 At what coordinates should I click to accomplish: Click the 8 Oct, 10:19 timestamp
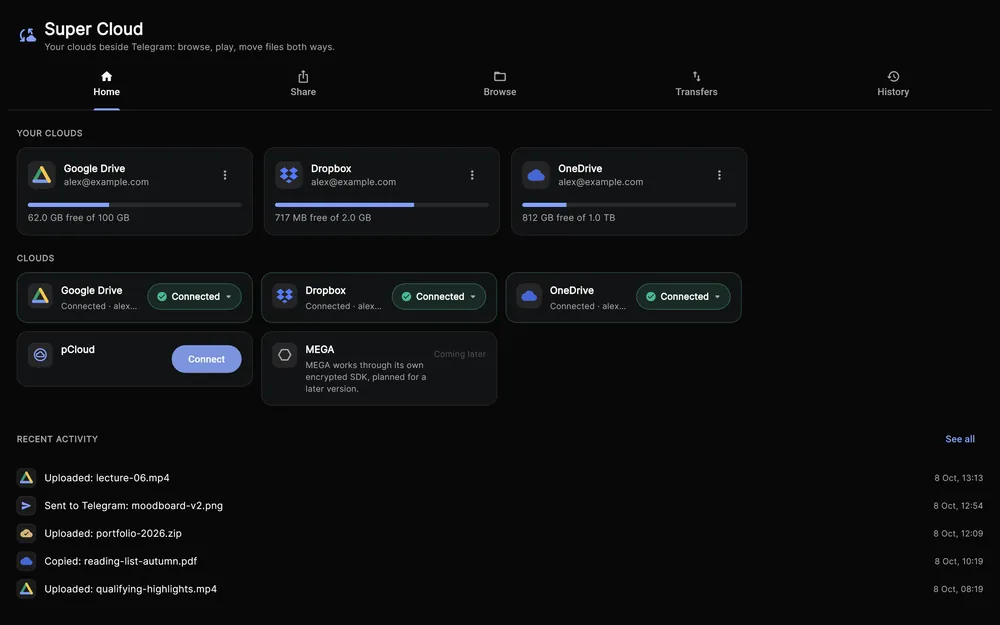point(959,561)
